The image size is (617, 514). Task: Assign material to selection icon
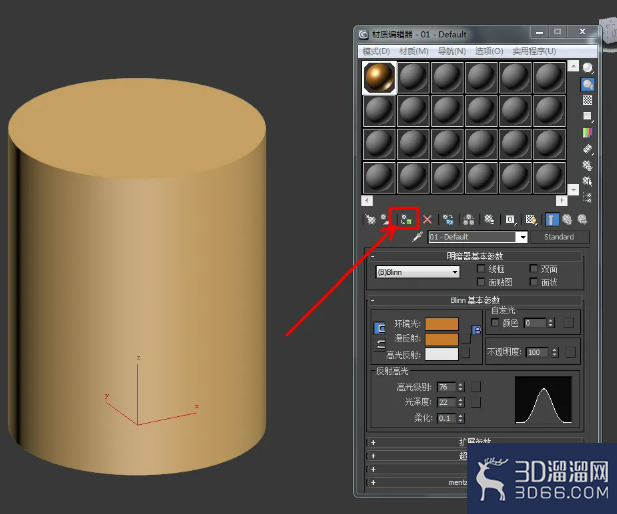tap(406, 219)
